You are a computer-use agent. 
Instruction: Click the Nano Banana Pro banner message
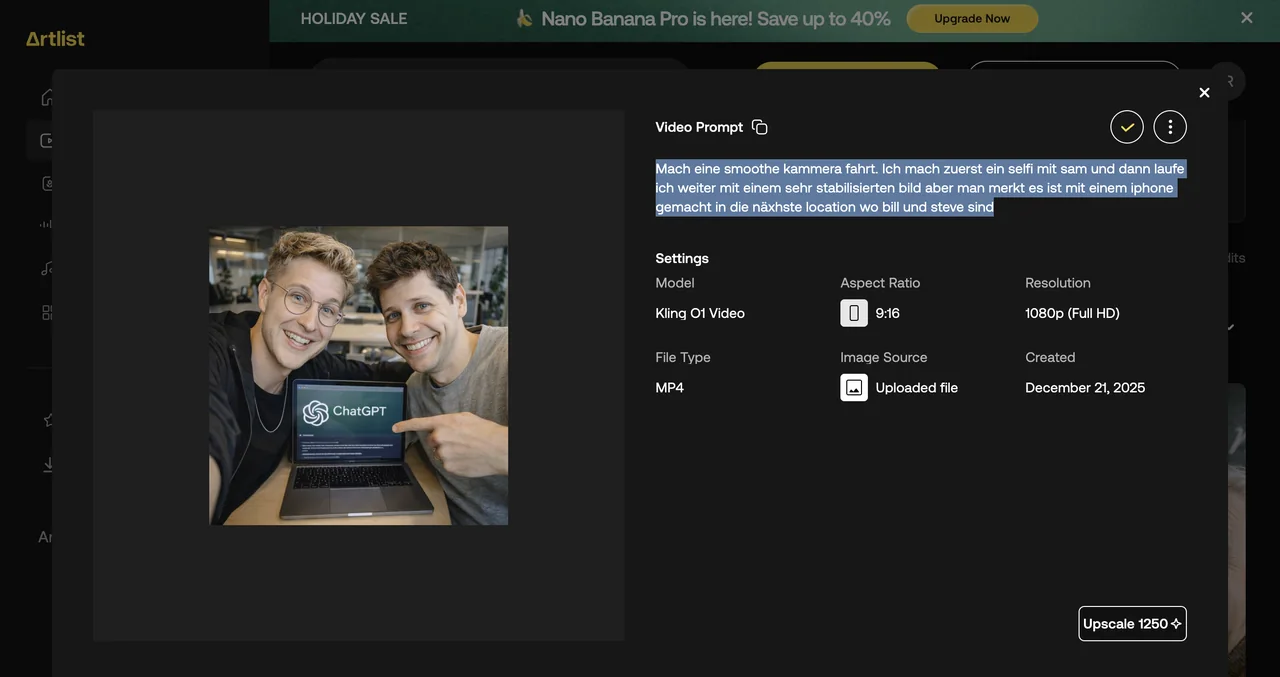click(716, 18)
